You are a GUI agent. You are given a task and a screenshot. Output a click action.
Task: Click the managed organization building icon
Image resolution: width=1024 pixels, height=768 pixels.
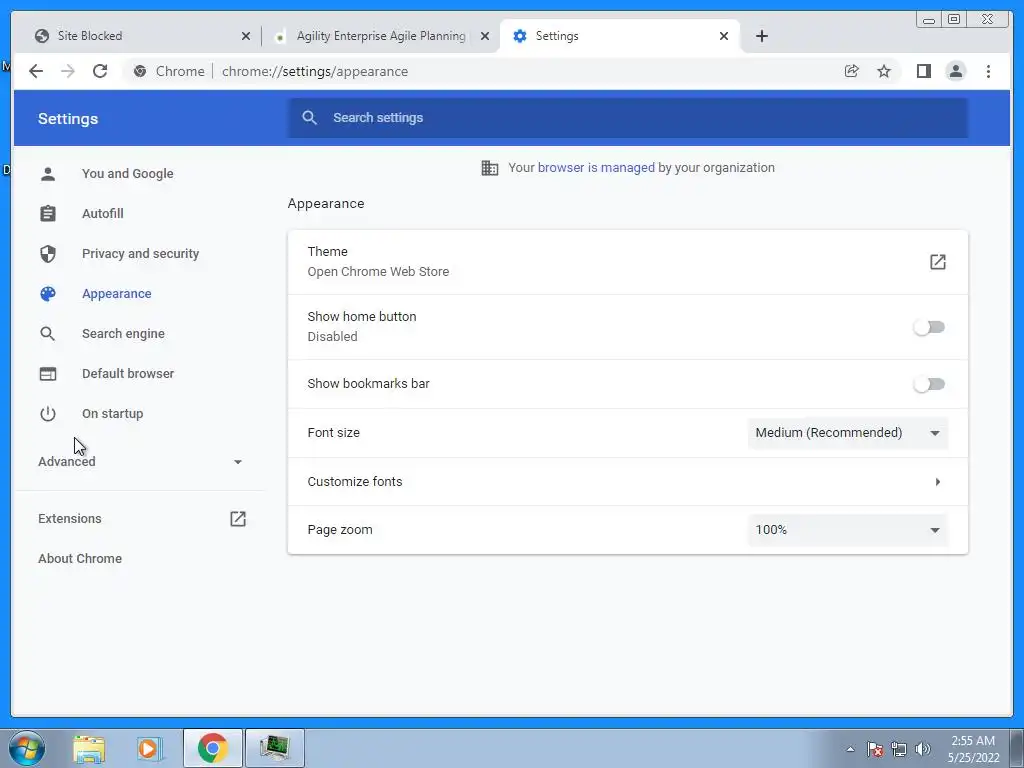(x=490, y=168)
